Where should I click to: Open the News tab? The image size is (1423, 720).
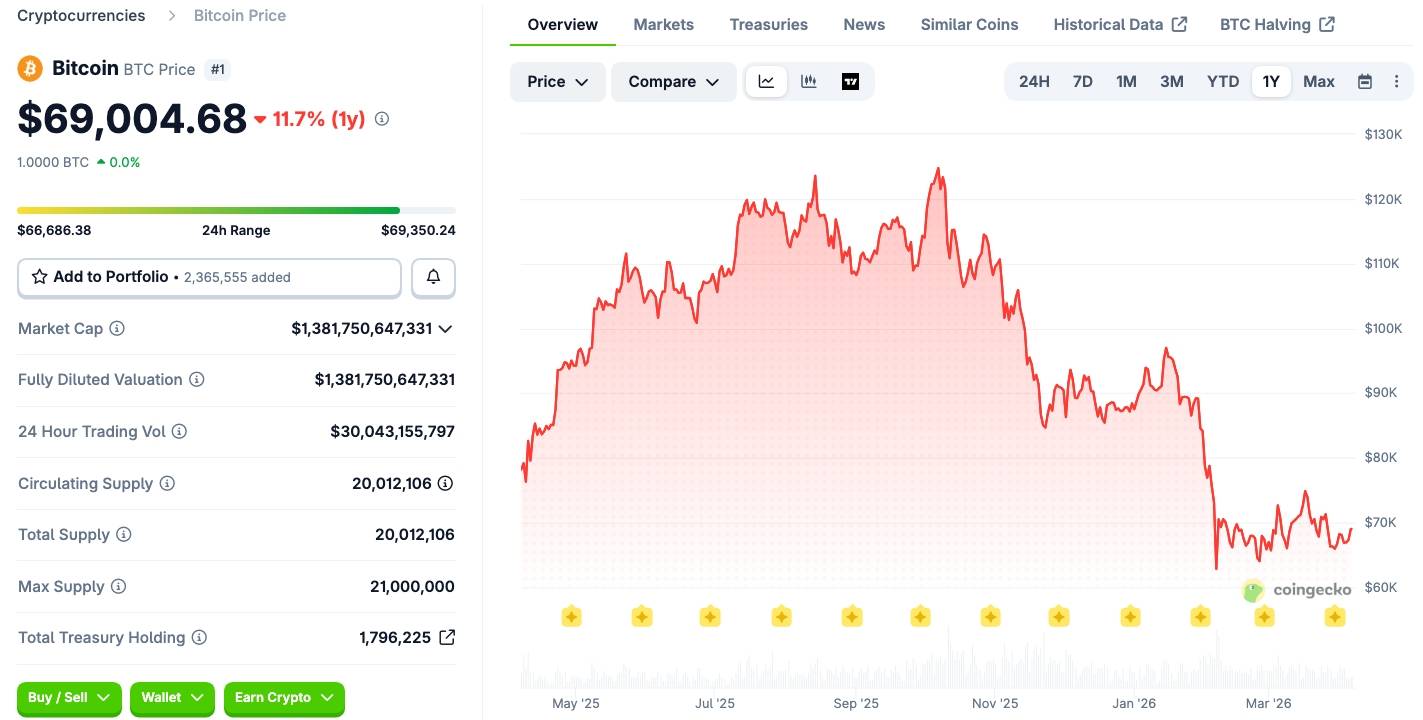coord(863,24)
